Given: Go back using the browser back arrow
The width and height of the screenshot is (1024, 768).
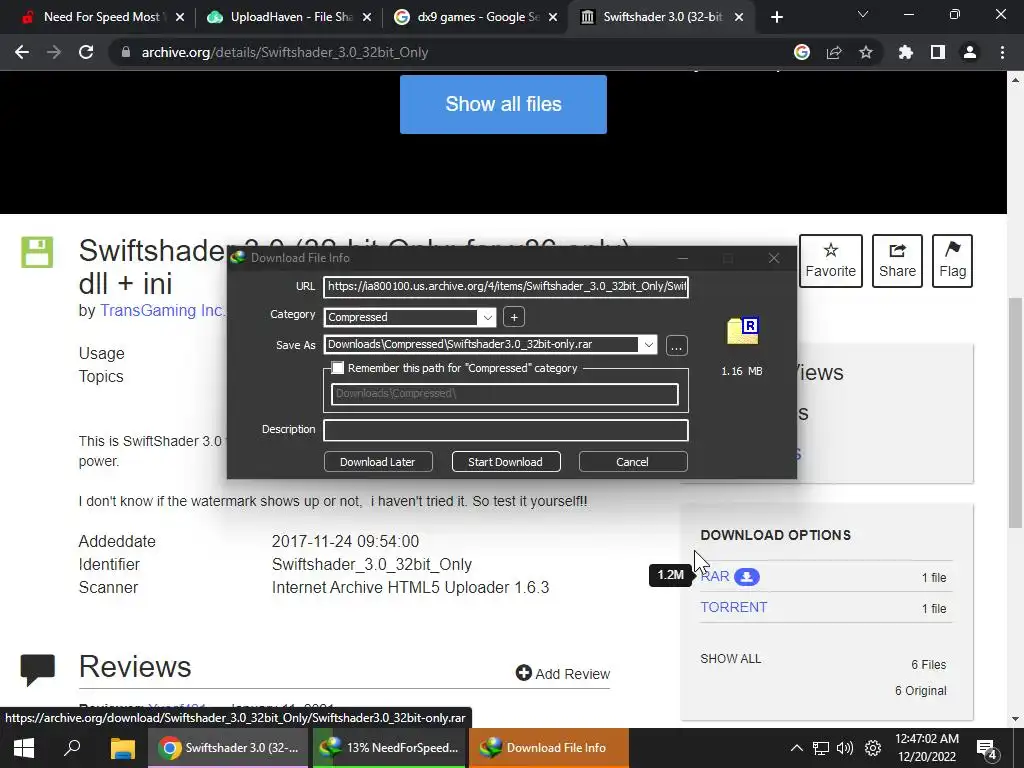Looking at the screenshot, I should pos(22,52).
